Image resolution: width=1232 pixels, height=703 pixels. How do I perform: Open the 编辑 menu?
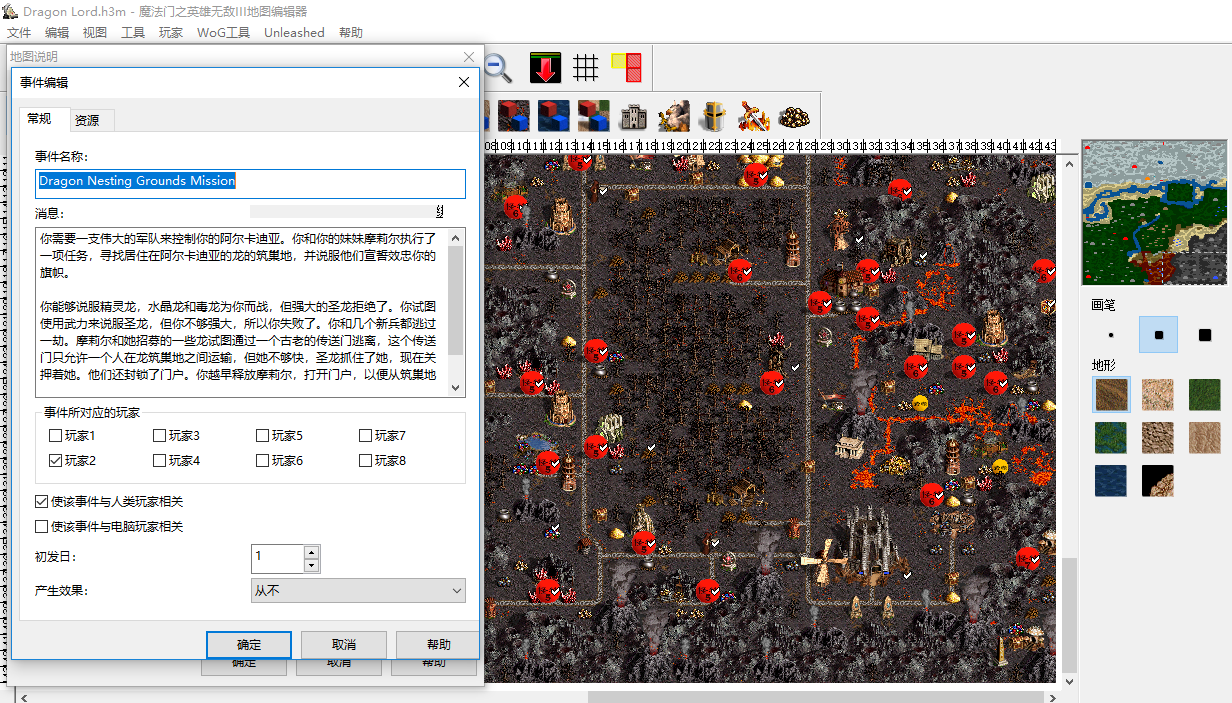[57, 33]
